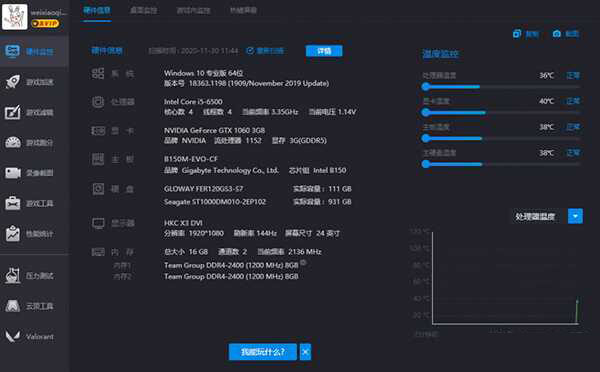Viewport: 600px width, 372px height.
Task: Open the chart performance statistics sidebar item
Action: pyautogui.click(x=34, y=233)
